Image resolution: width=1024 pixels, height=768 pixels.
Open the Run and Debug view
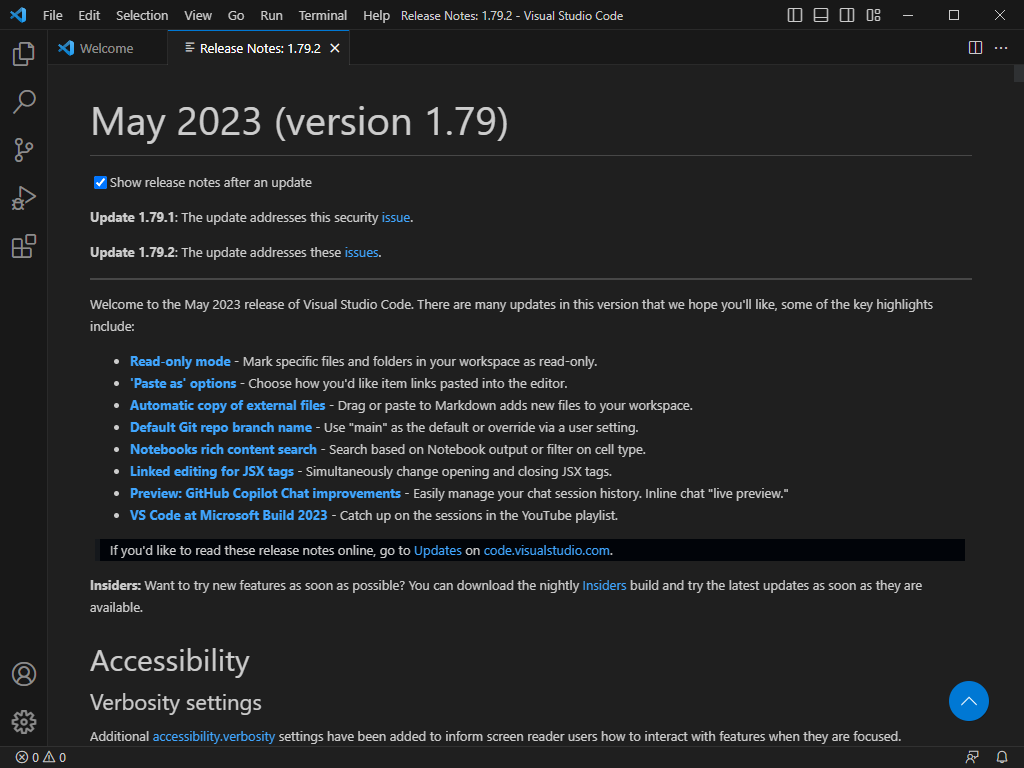[x=24, y=199]
